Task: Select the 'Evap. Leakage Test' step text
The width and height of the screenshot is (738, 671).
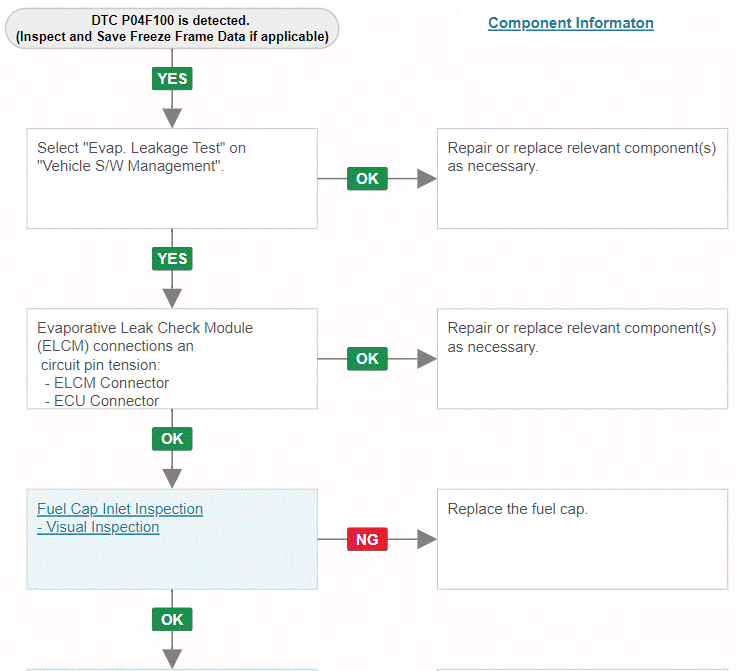Action: click(x=141, y=157)
